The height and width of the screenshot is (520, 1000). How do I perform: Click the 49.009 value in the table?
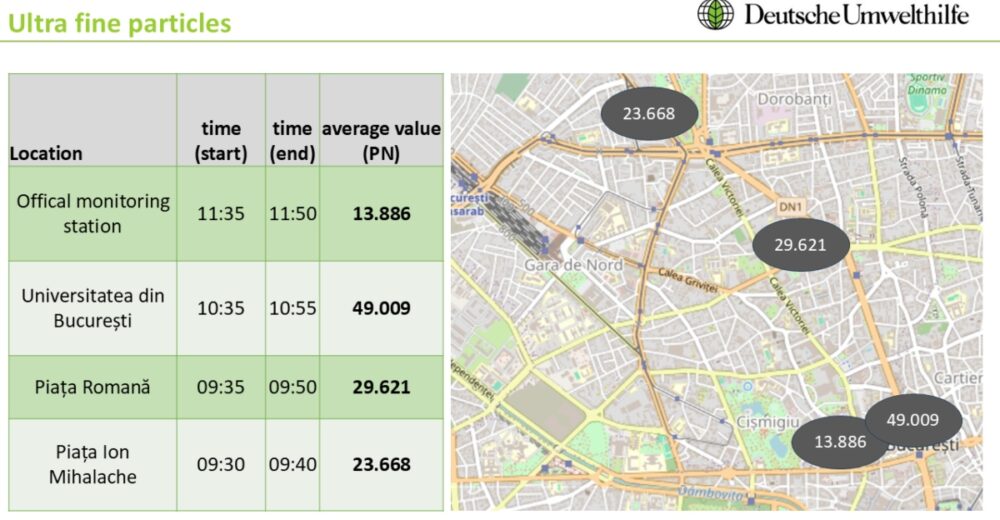(381, 308)
